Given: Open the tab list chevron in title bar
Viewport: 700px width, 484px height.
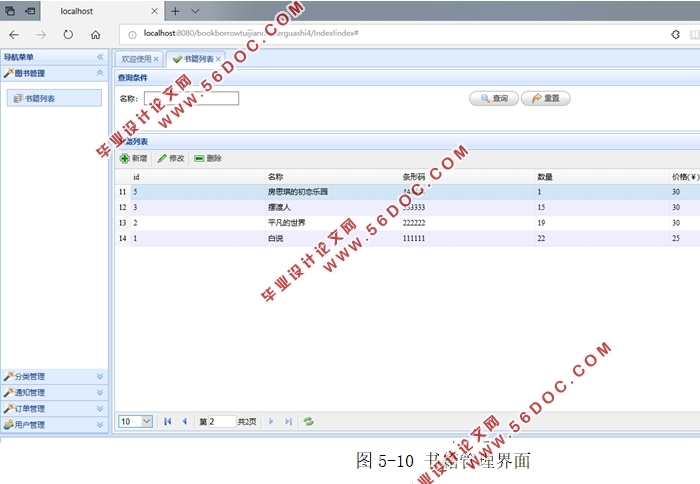Looking at the screenshot, I should 195,11.
